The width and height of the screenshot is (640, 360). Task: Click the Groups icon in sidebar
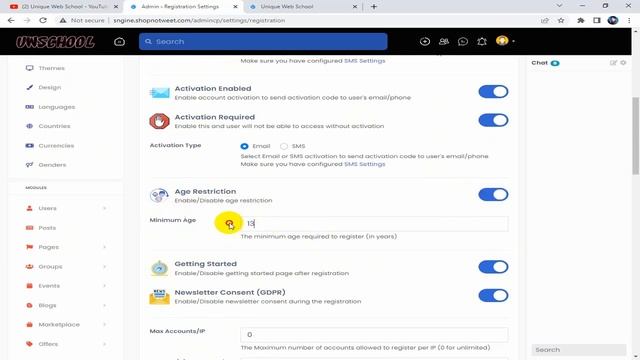tap(29, 267)
